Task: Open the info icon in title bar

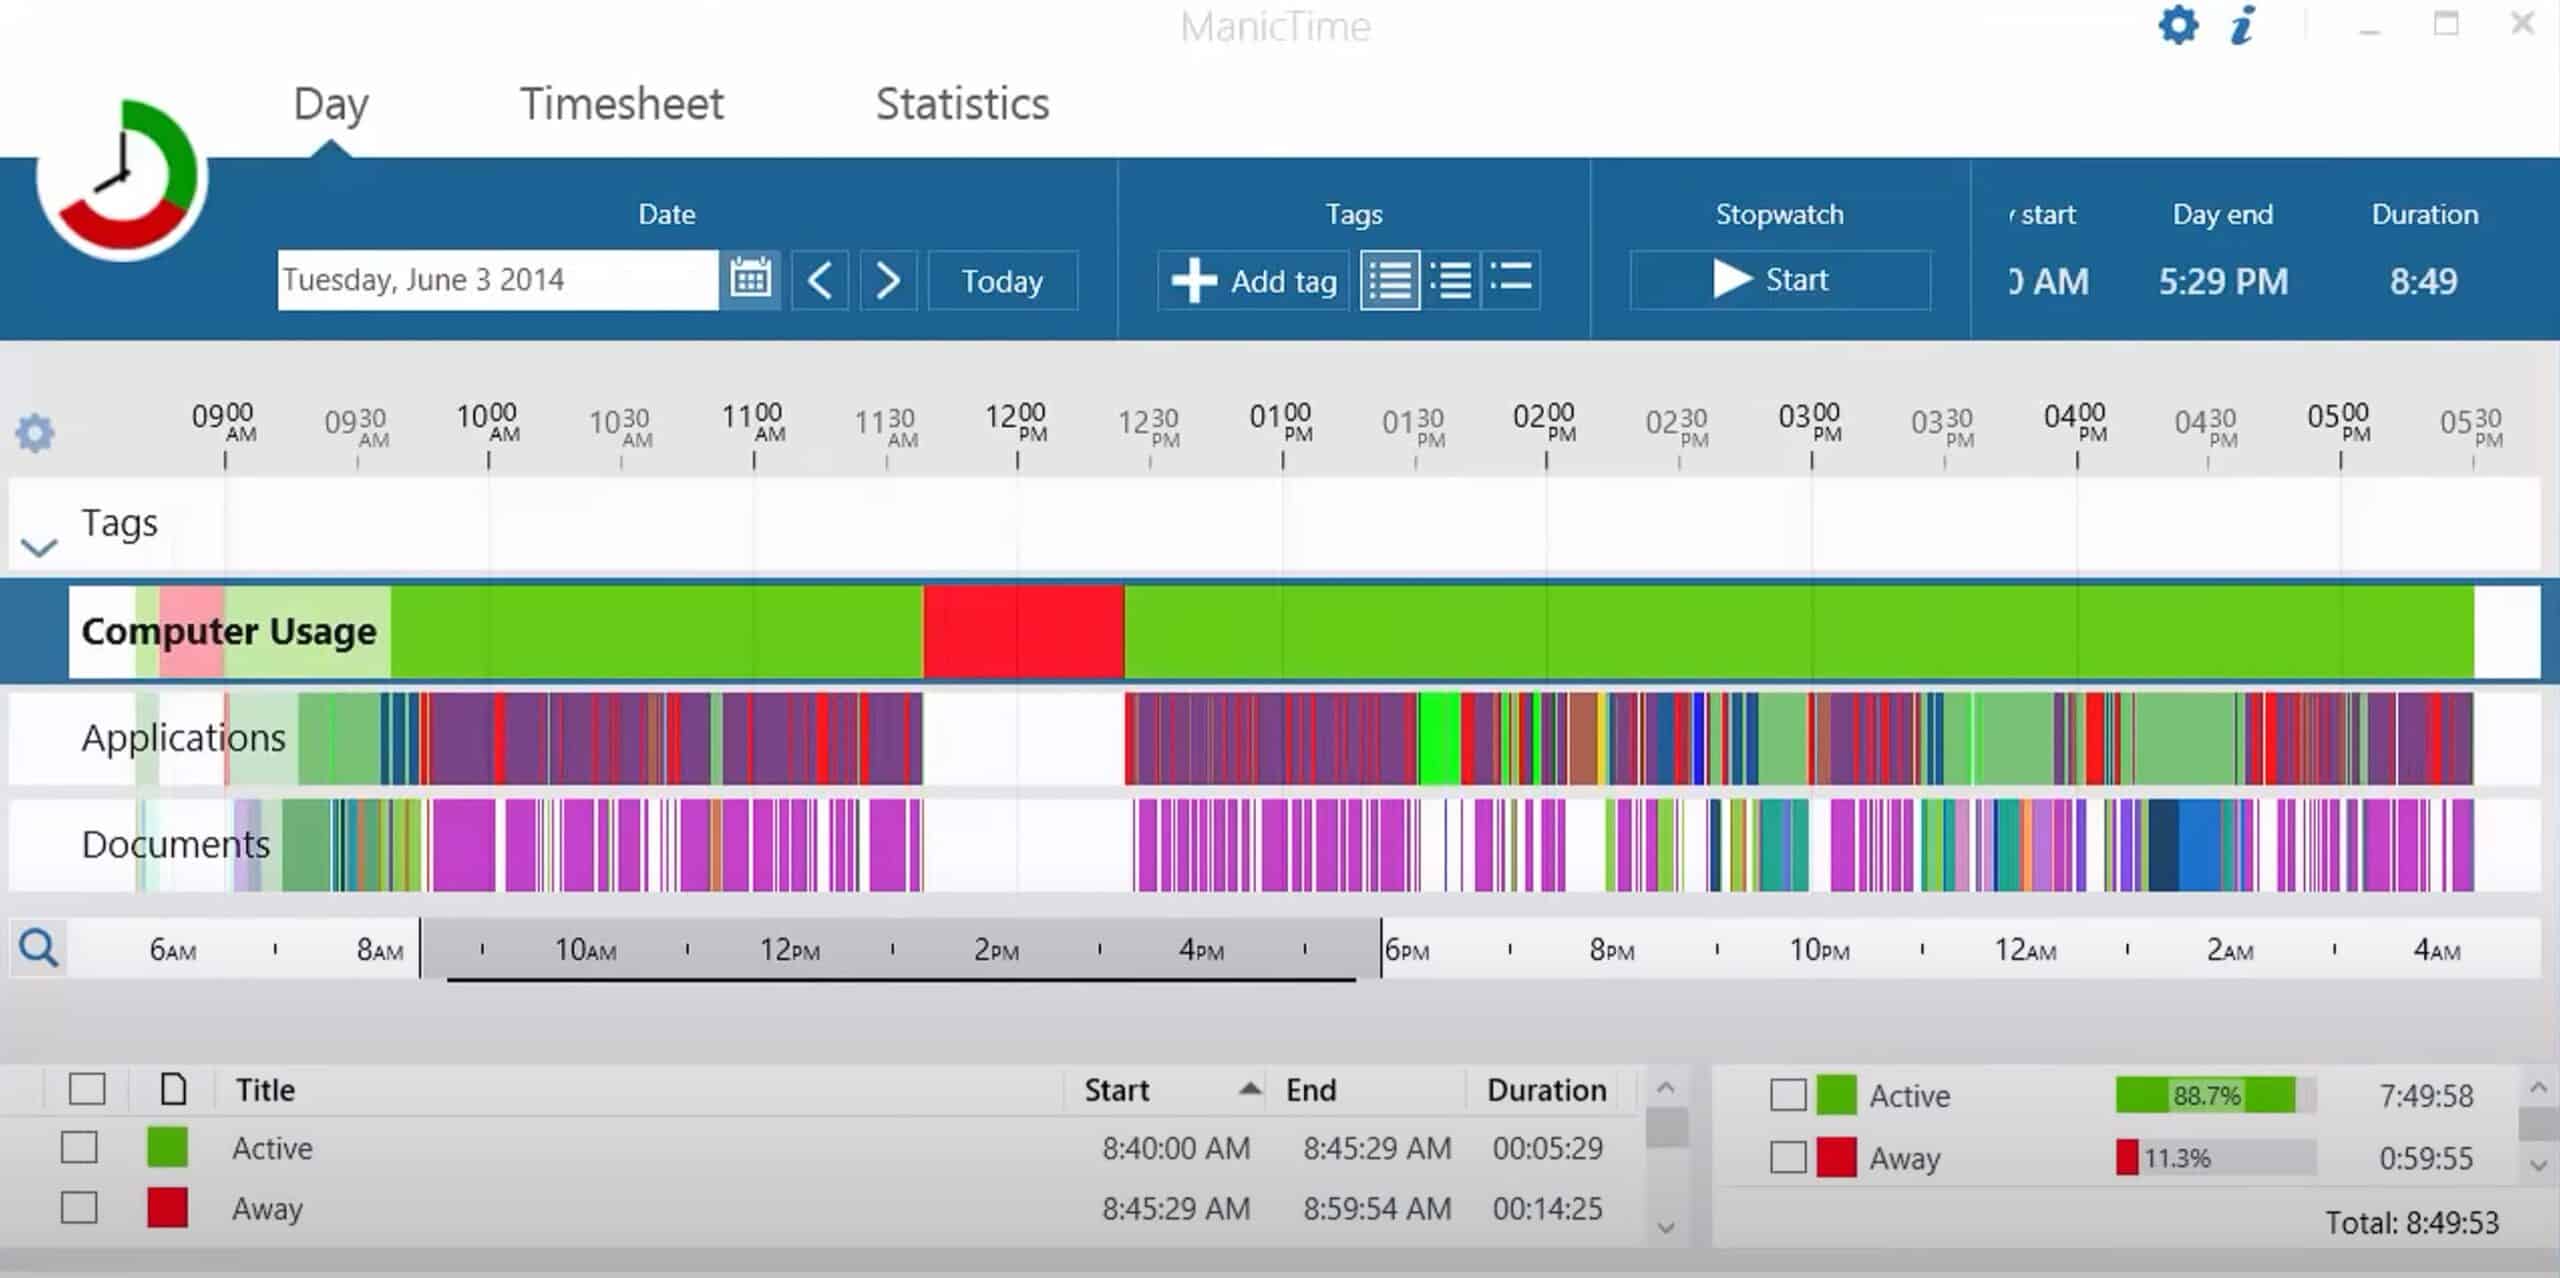Action: [x=2243, y=25]
